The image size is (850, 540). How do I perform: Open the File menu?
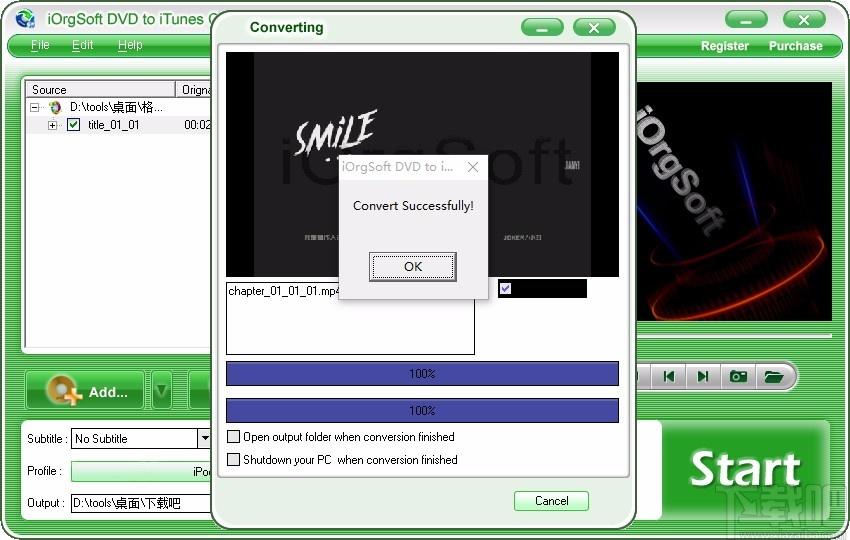(x=40, y=45)
